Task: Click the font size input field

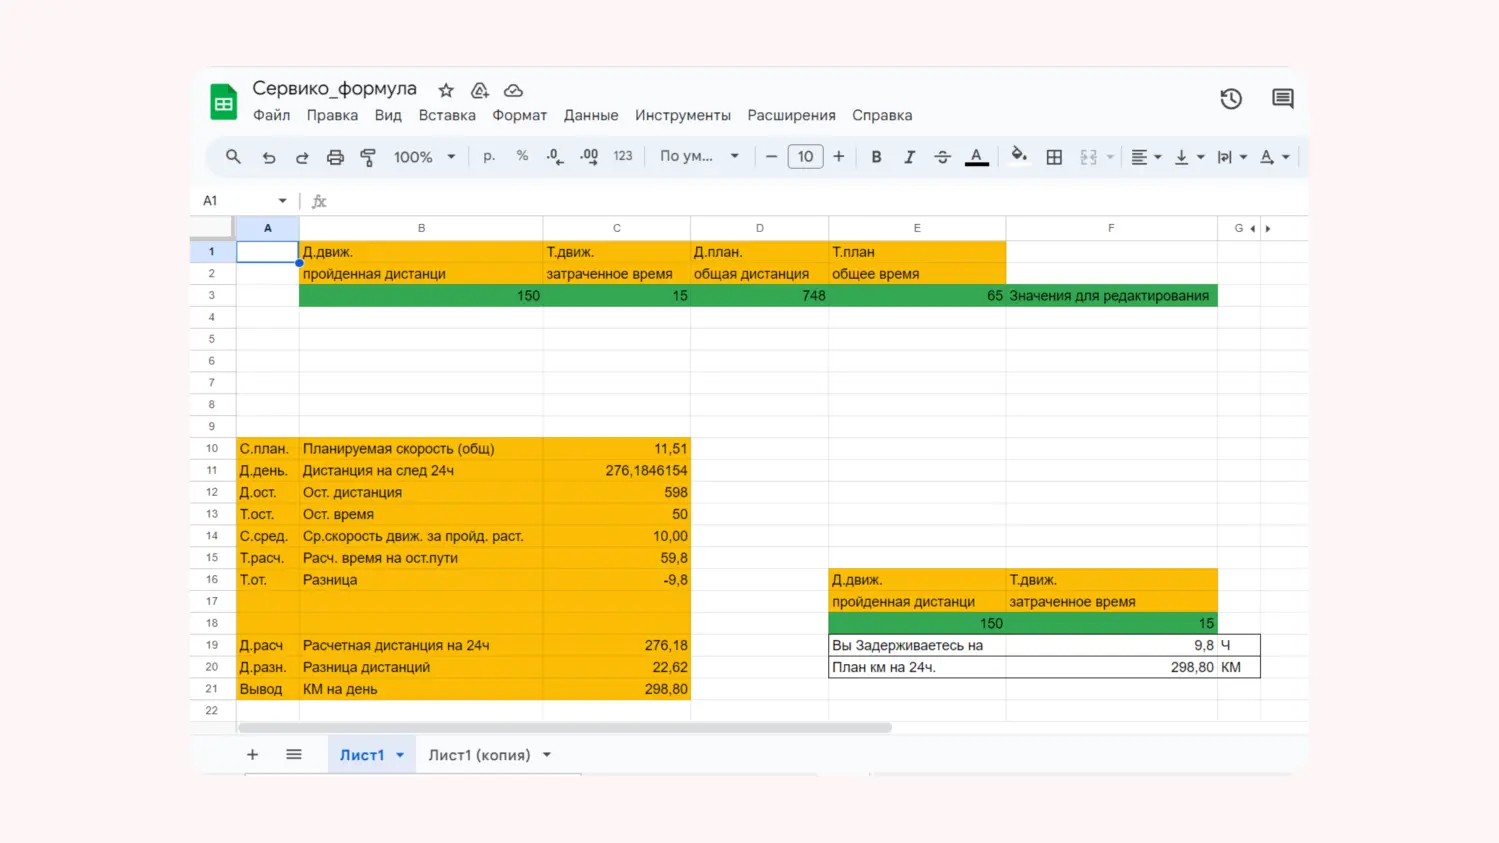Action: click(805, 157)
